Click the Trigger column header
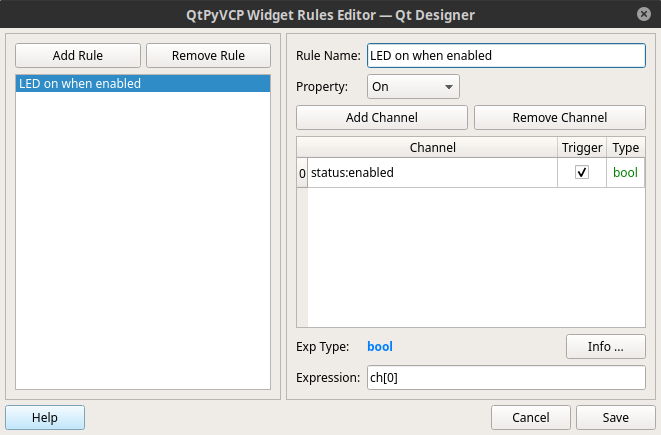The image size is (661, 435). tap(582, 148)
